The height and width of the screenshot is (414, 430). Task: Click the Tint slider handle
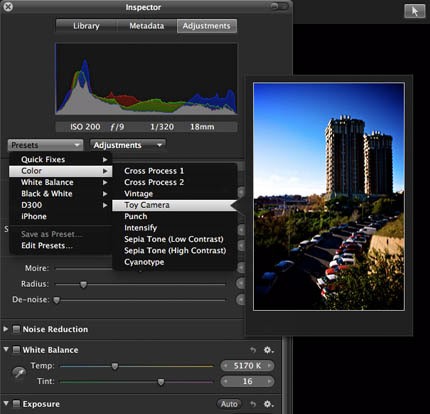[161, 382]
